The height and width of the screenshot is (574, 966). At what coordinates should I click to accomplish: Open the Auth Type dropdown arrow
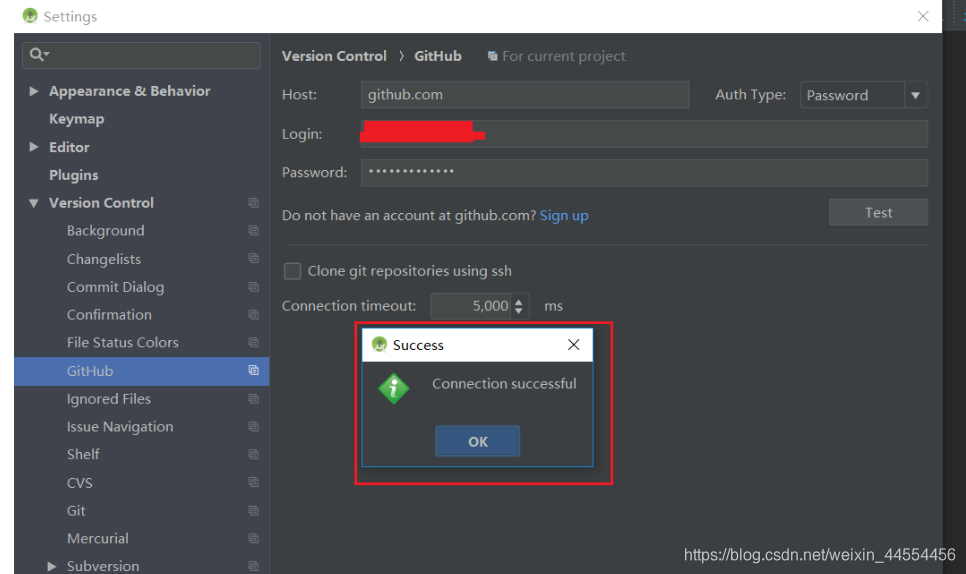[x=915, y=95]
